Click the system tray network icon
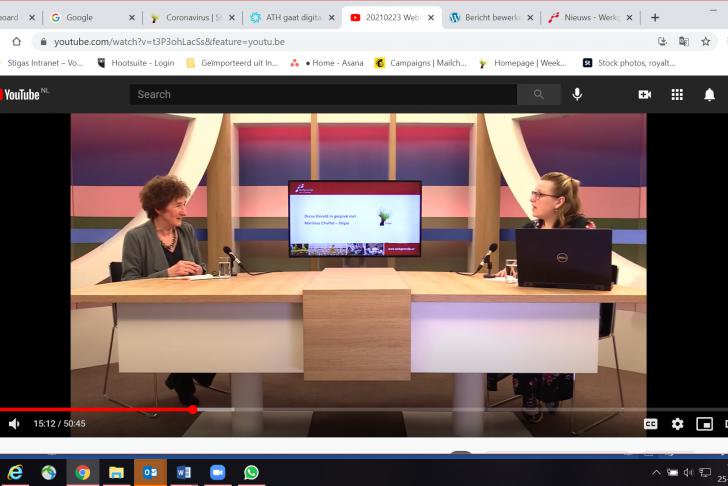 (x=705, y=473)
